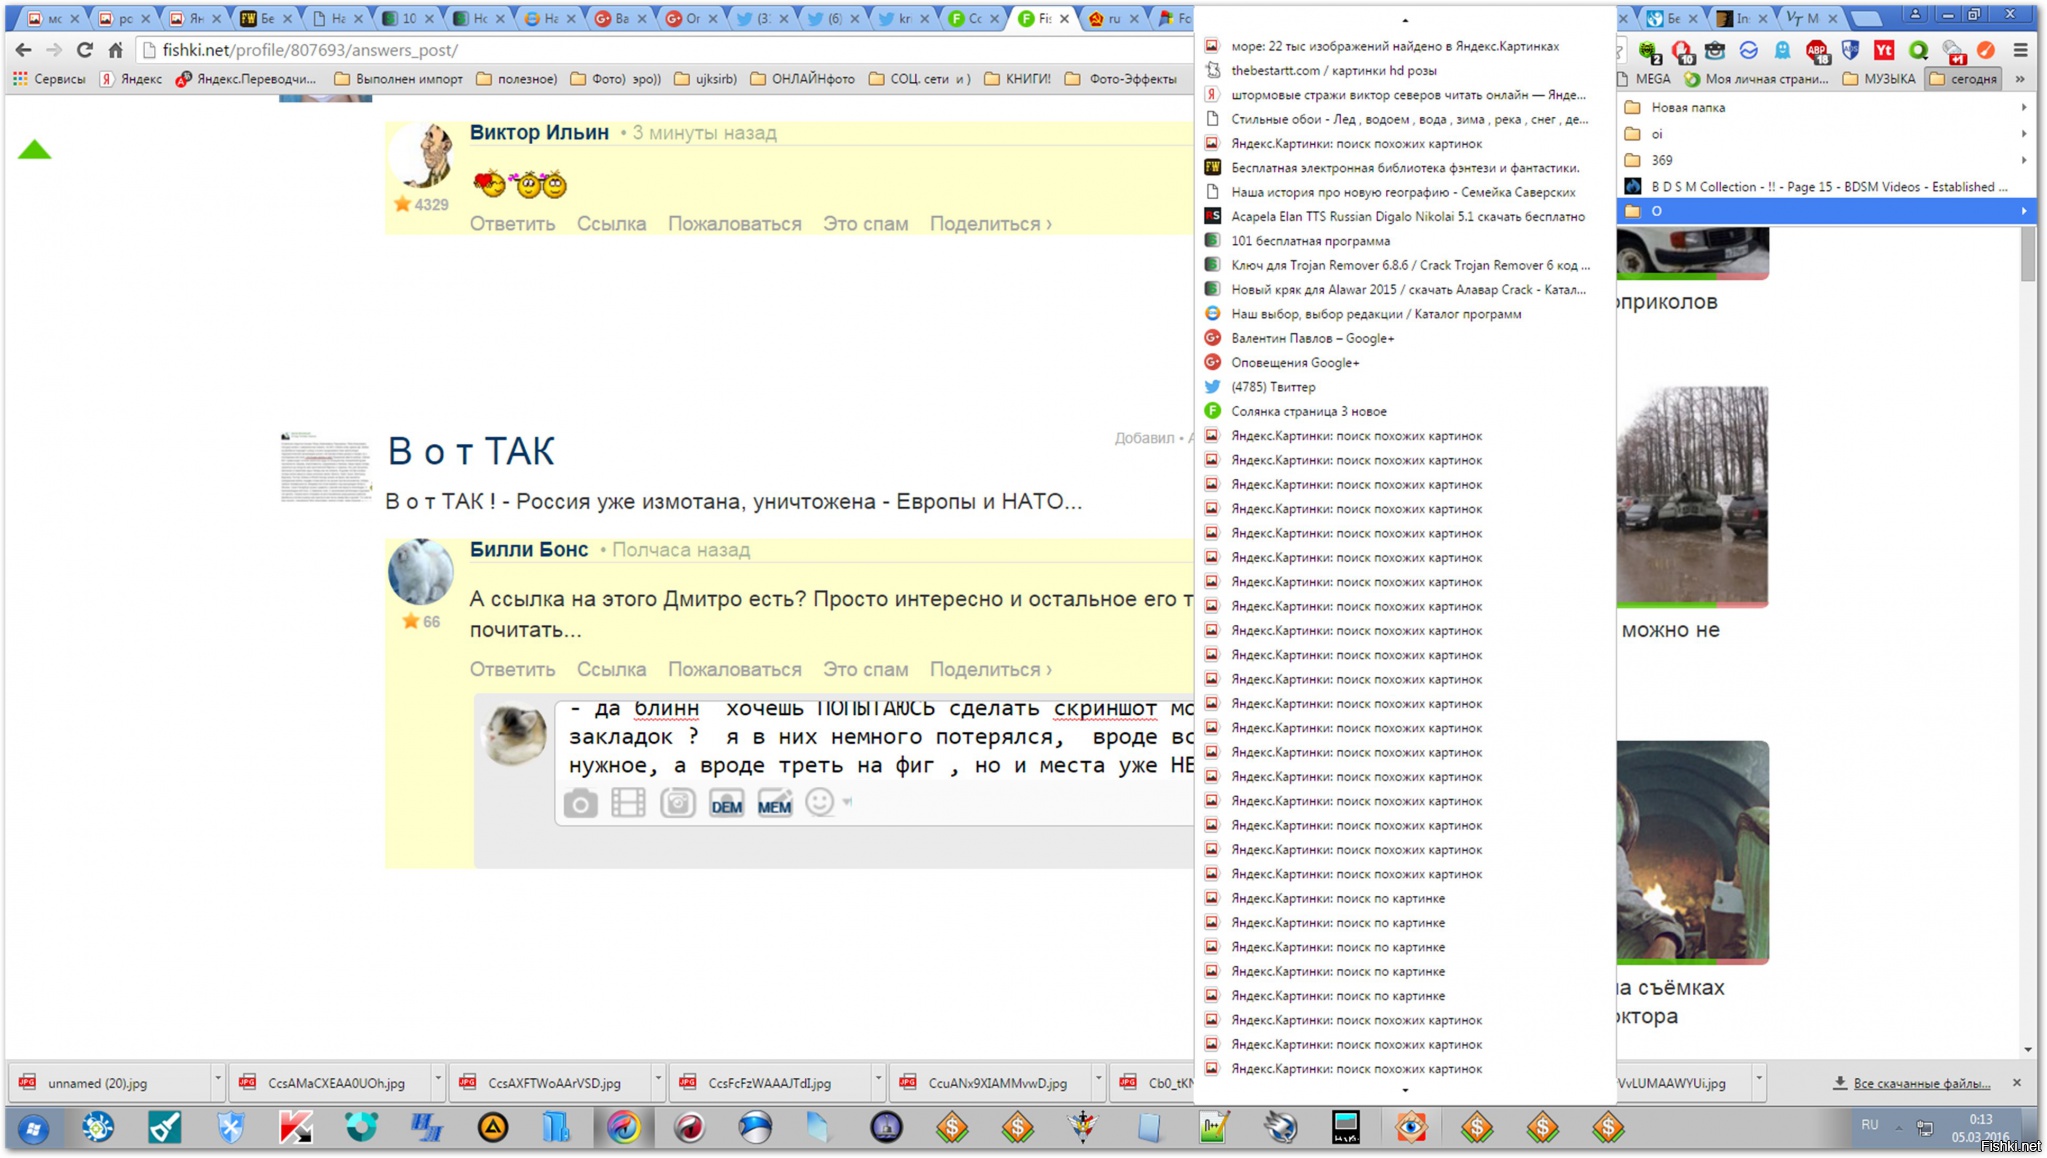The image size is (2047, 1158).
Task: Click the red Yt extension icon
Action: [x=1884, y=50]
